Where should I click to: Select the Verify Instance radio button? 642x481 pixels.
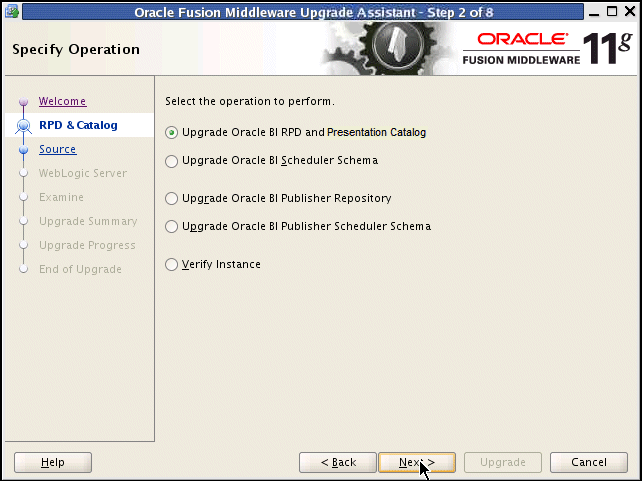click(171, 264)
